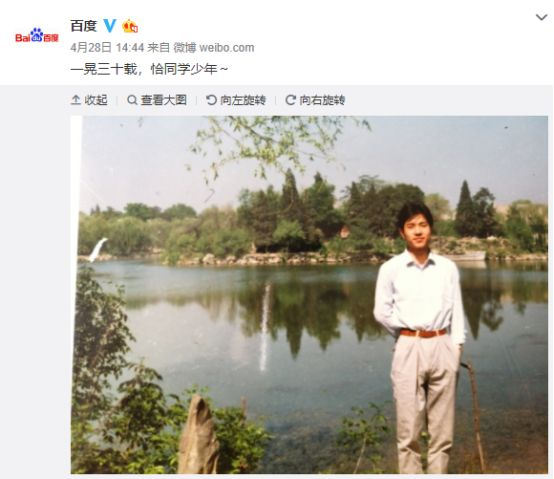The width and height of the screenshot is (554, 479).
Task: Click the clockwise rotate arrow icon
Action: (290, 100)
